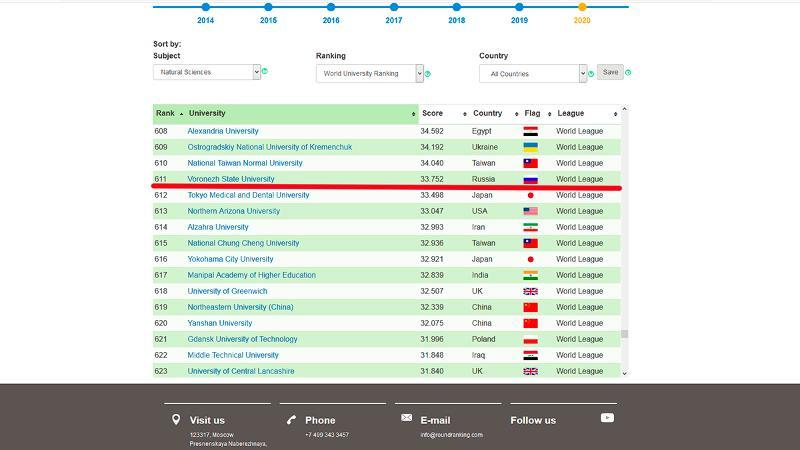
Task: Click the help icon next to Ranking dropdown
Action: [428, 74]
